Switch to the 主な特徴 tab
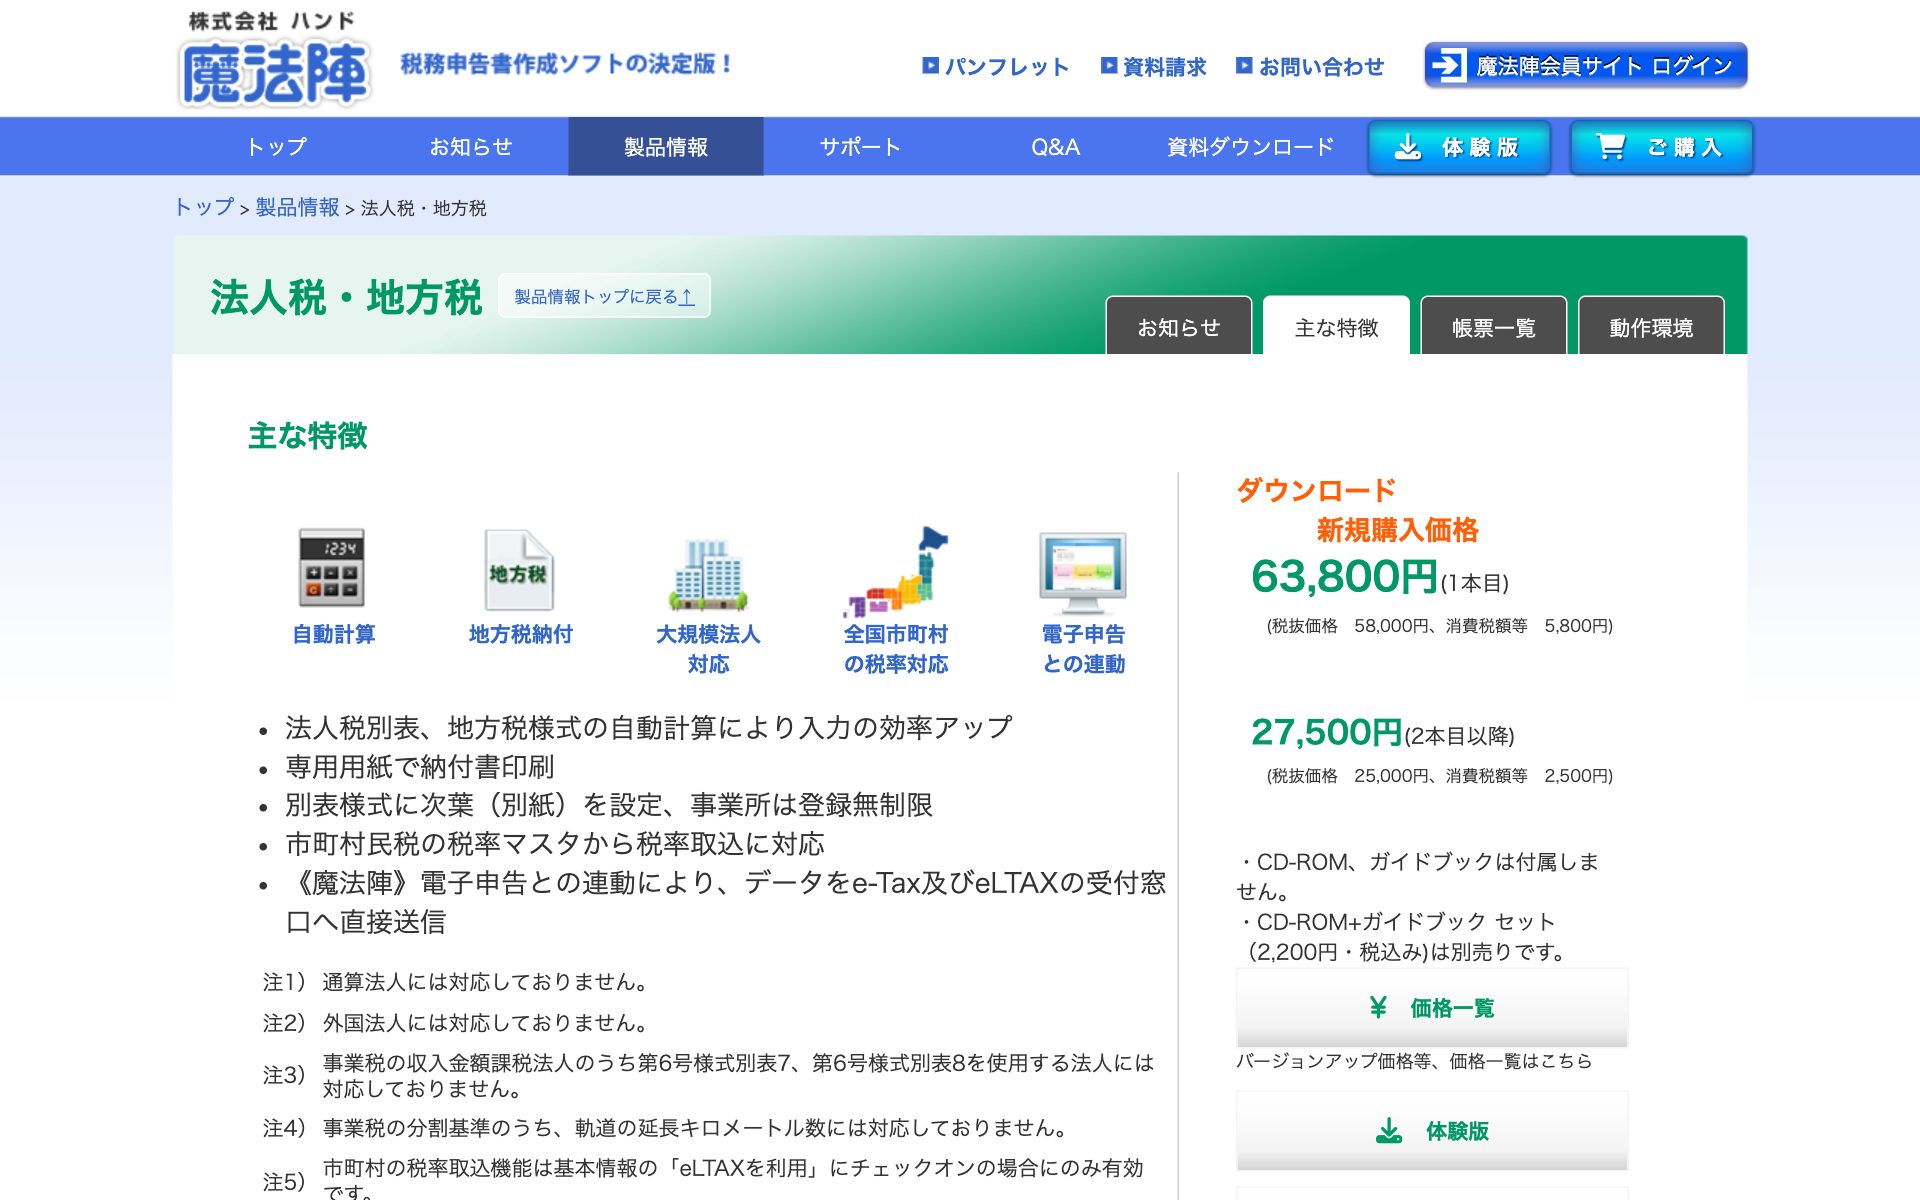Viewport: 1920px width, 1200px height. point(1337,326)
